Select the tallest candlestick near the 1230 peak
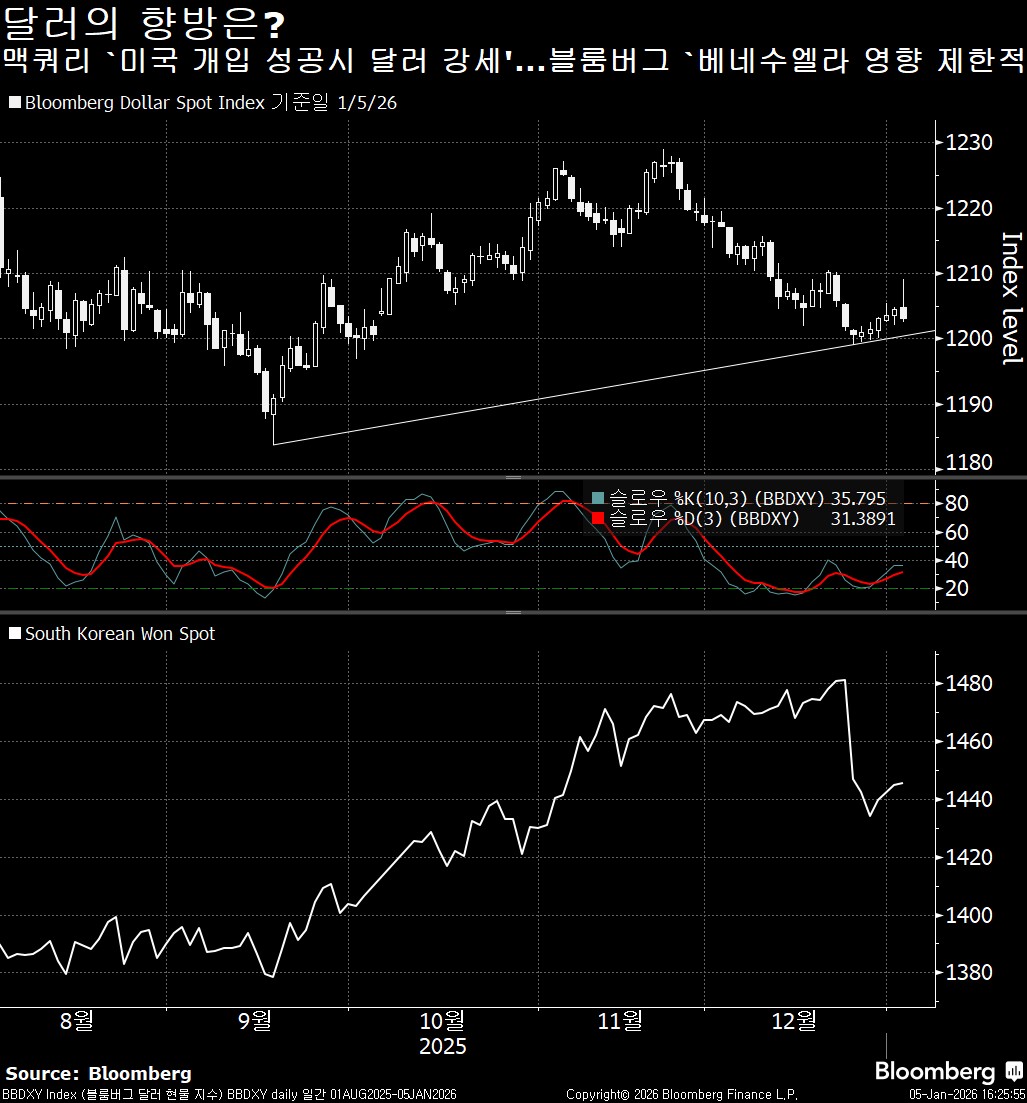This screenshot has height=1103, width=1027. (x=662, y=170)
